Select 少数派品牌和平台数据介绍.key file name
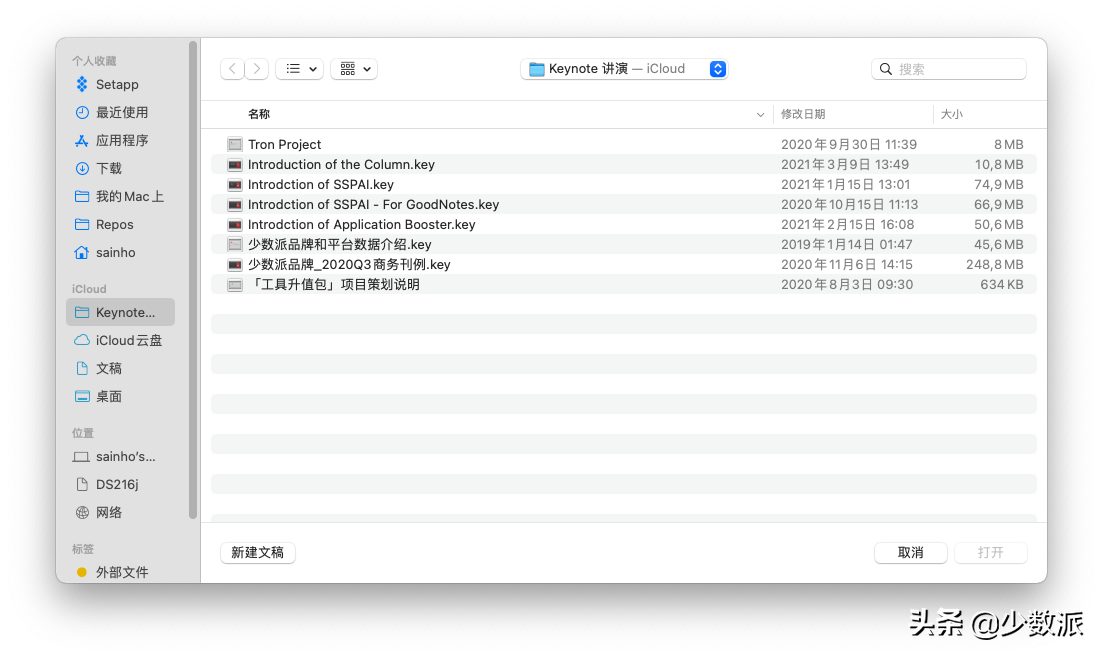 [340, 245]
